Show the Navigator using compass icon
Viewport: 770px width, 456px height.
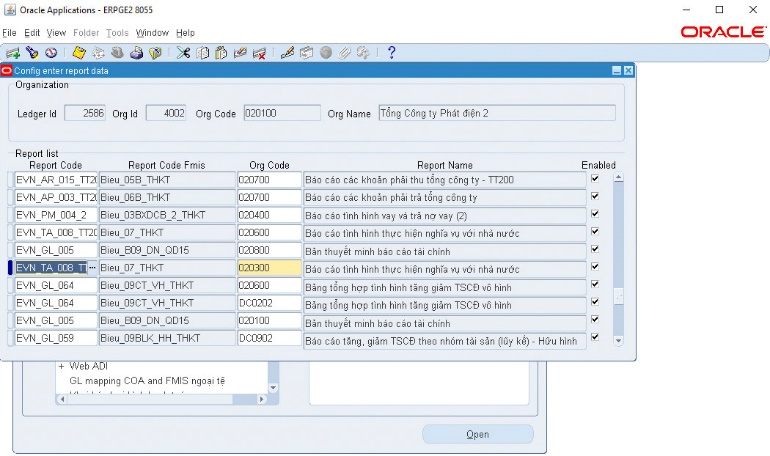pyautogui.click(x=51, y=53)
